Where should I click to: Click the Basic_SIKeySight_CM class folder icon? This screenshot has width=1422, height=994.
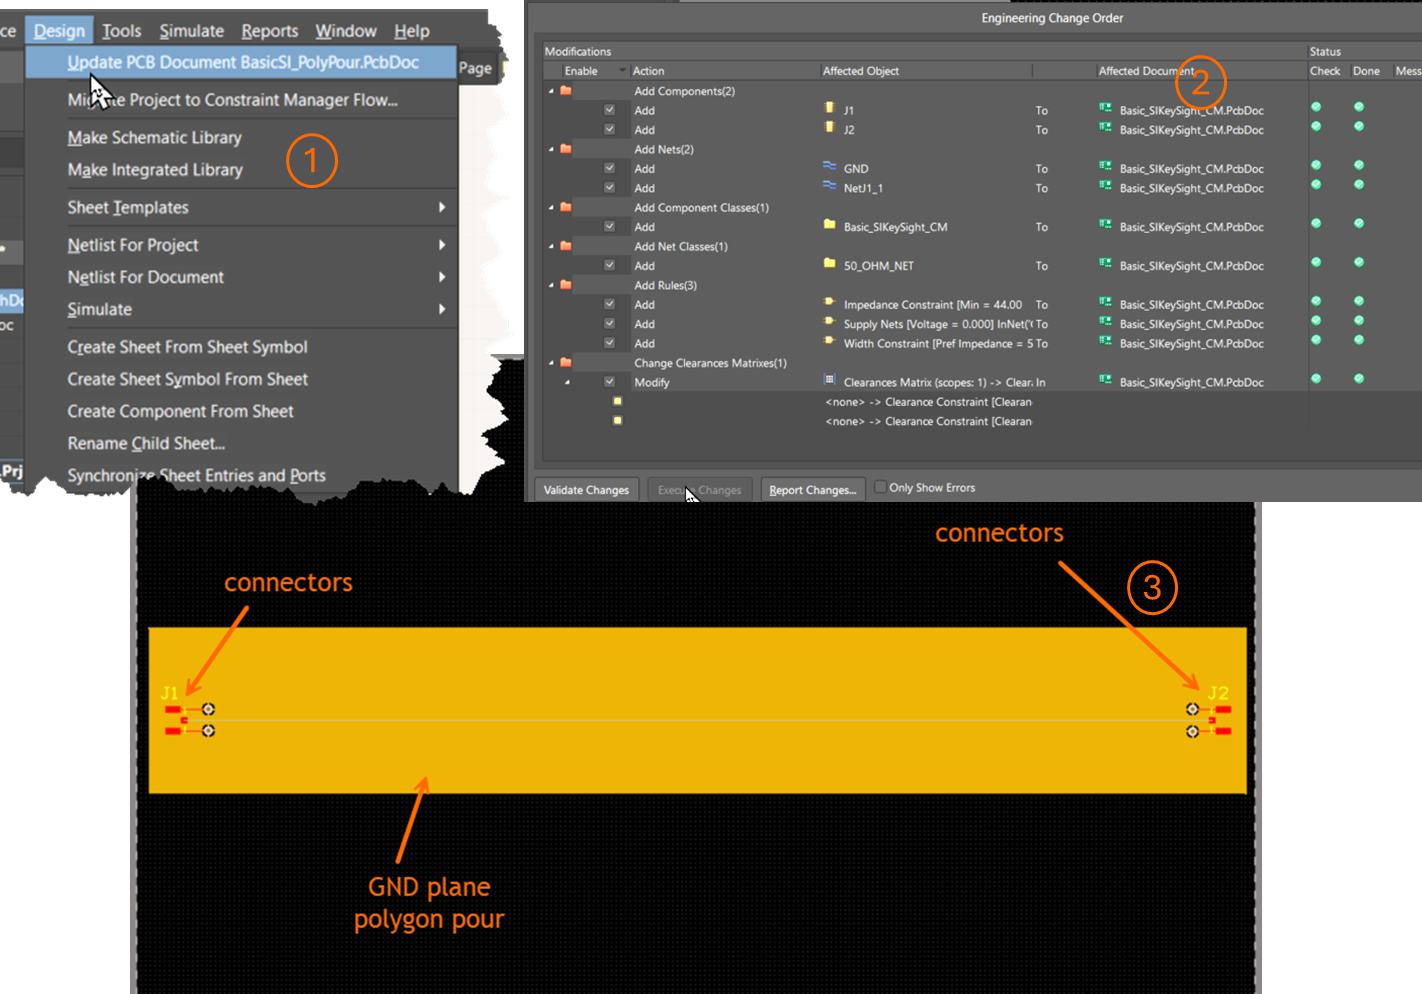[x=829, y=224]
